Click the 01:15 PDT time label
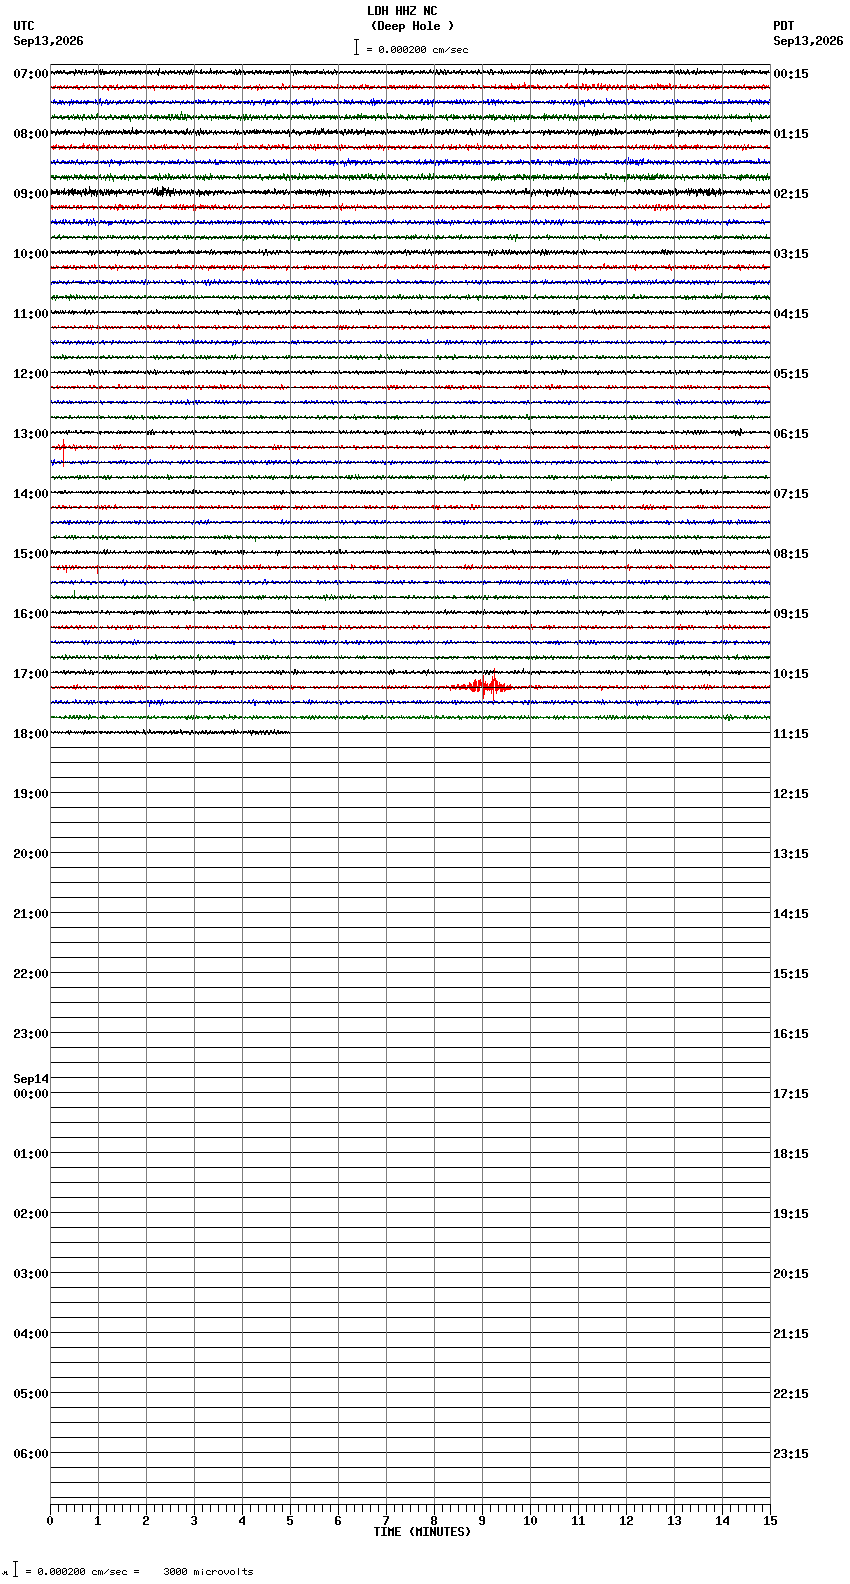Screen dimensions: 850x1584 click(791, 133)
